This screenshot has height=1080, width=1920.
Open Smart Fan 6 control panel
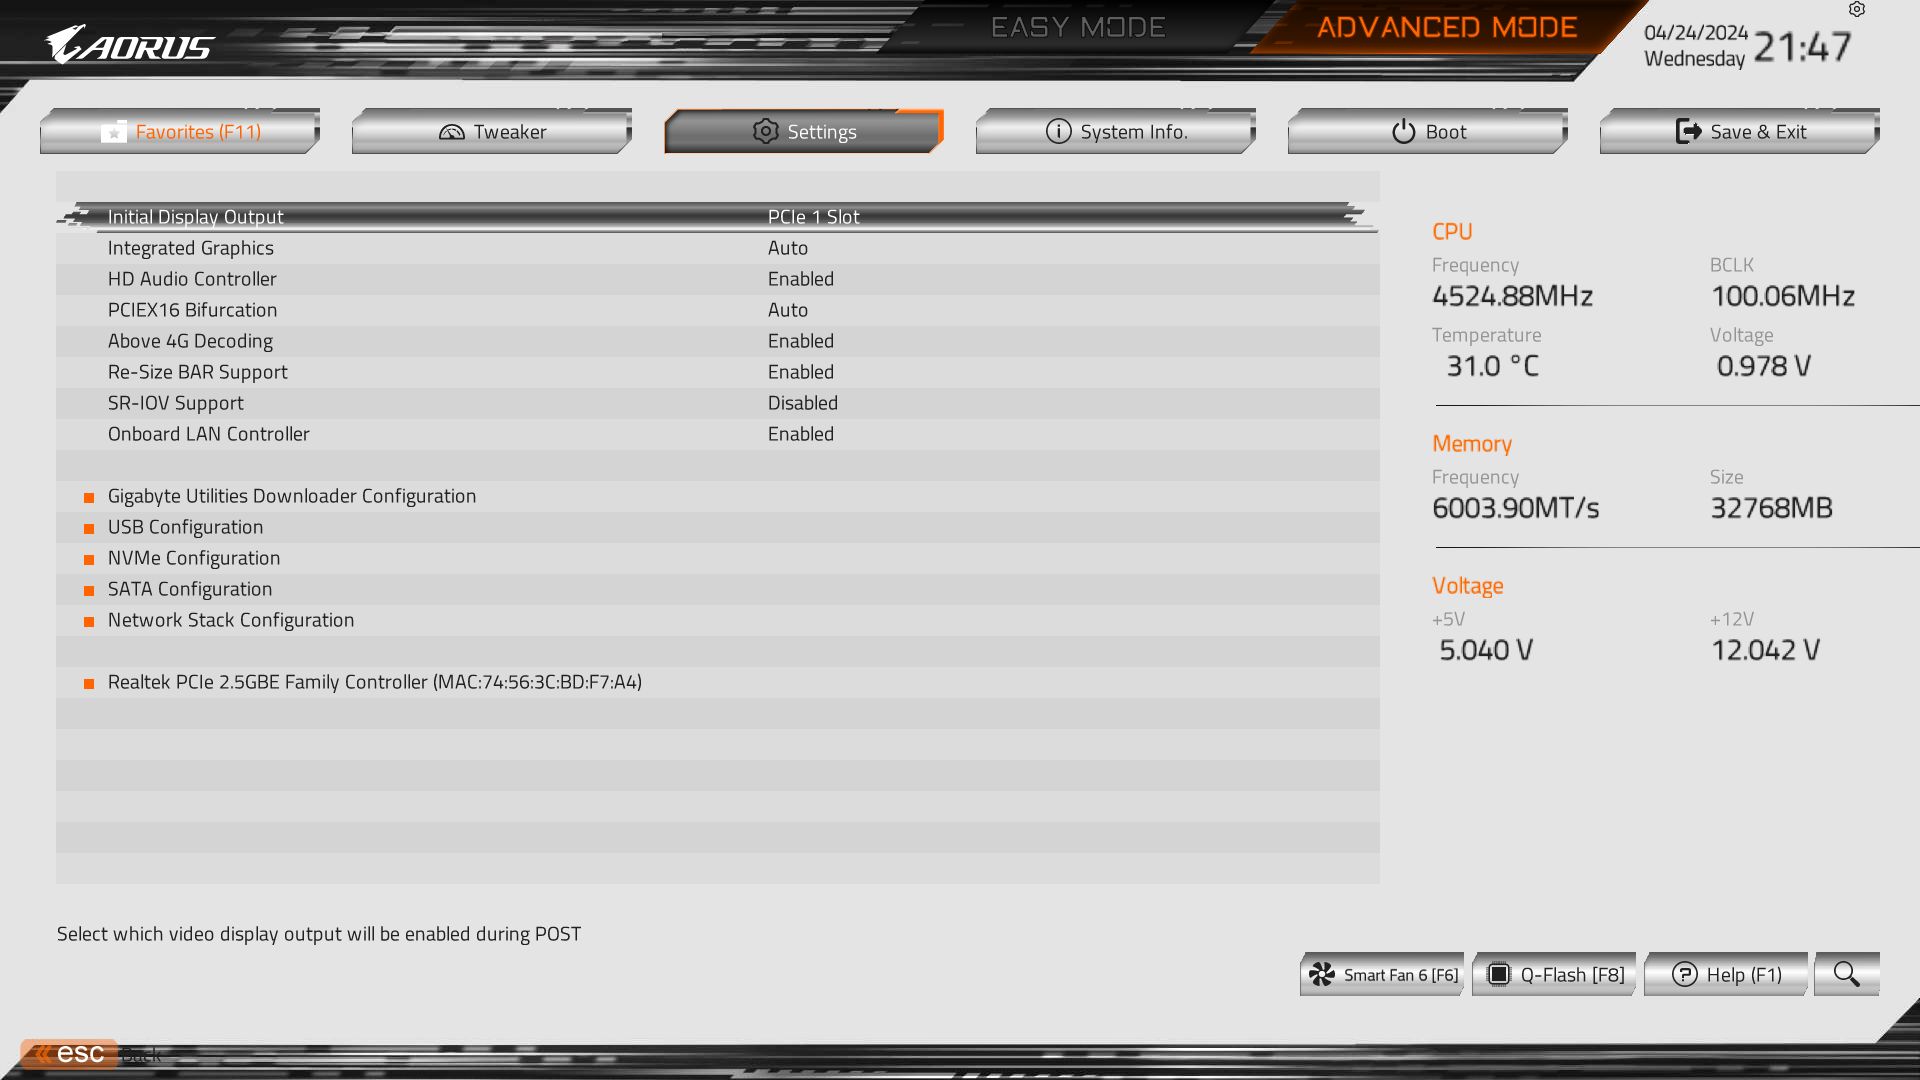1383,975
